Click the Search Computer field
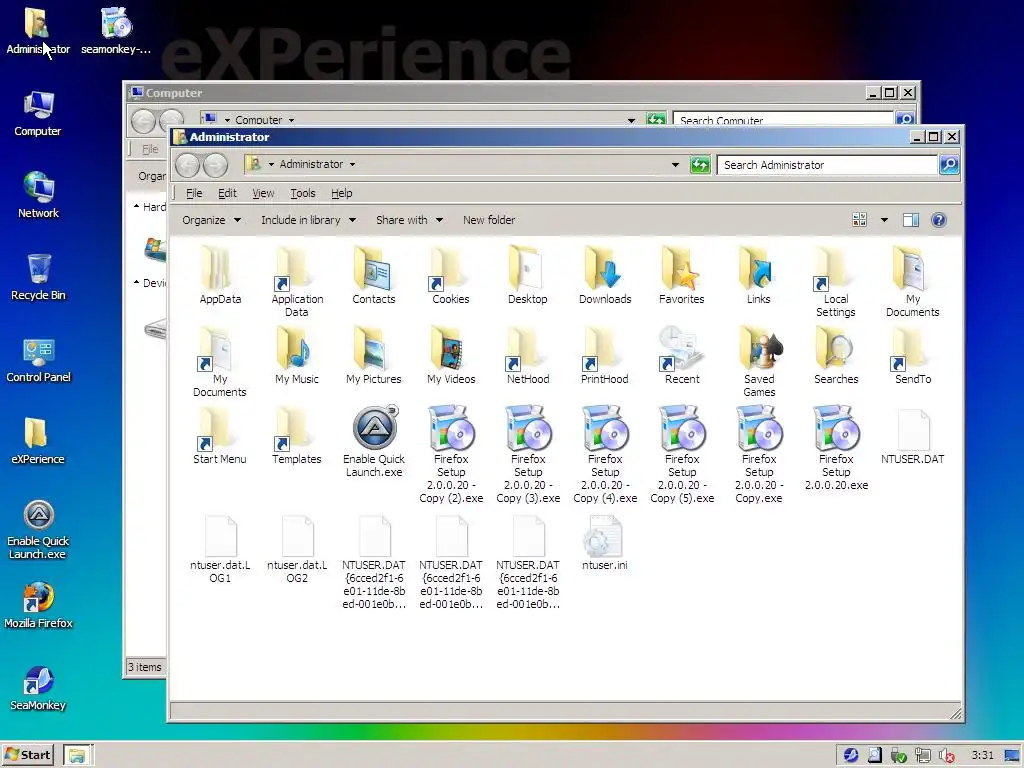 (783, 119)
